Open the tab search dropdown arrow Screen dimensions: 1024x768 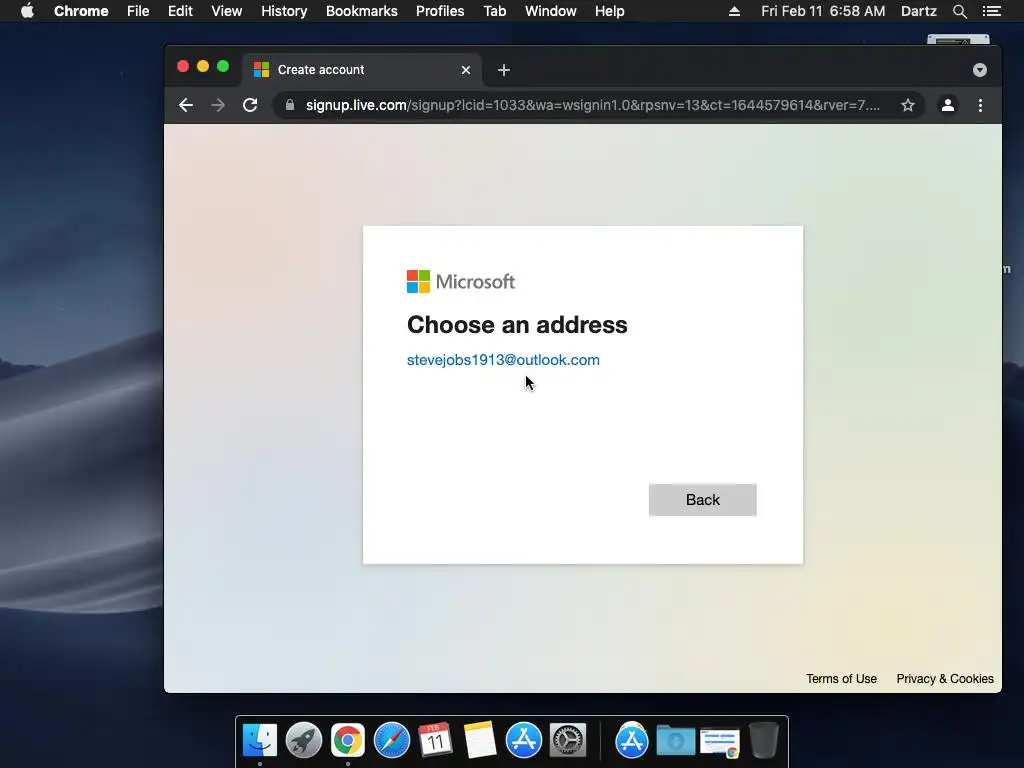click(x=980, y=70)
